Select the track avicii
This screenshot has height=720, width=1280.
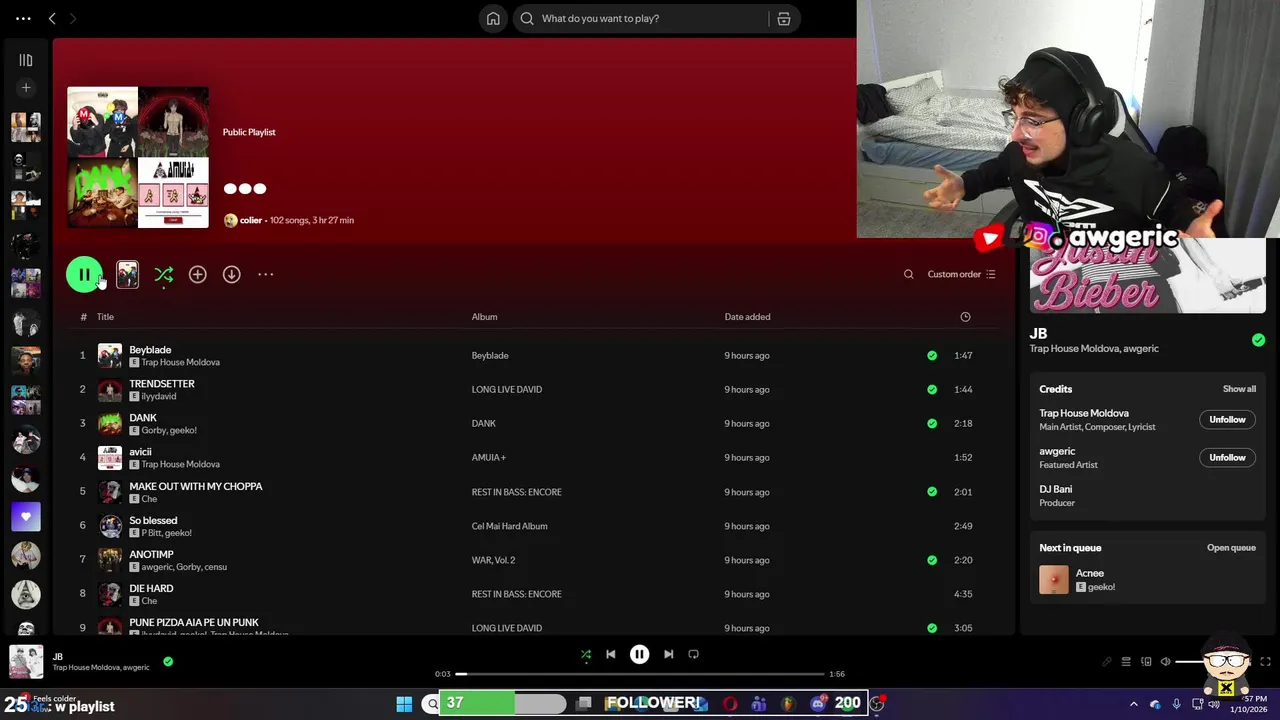[140, 452]
